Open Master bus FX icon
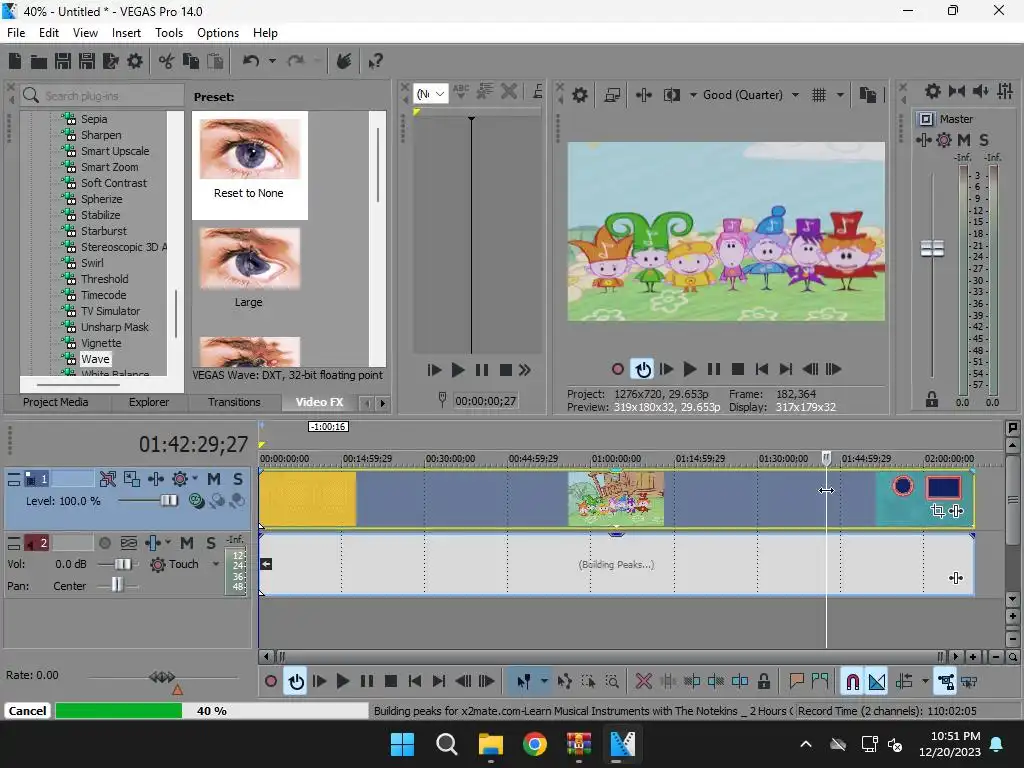Viewport: 1024px width, 768px height. pyautogui.click(x=923, y=140)
